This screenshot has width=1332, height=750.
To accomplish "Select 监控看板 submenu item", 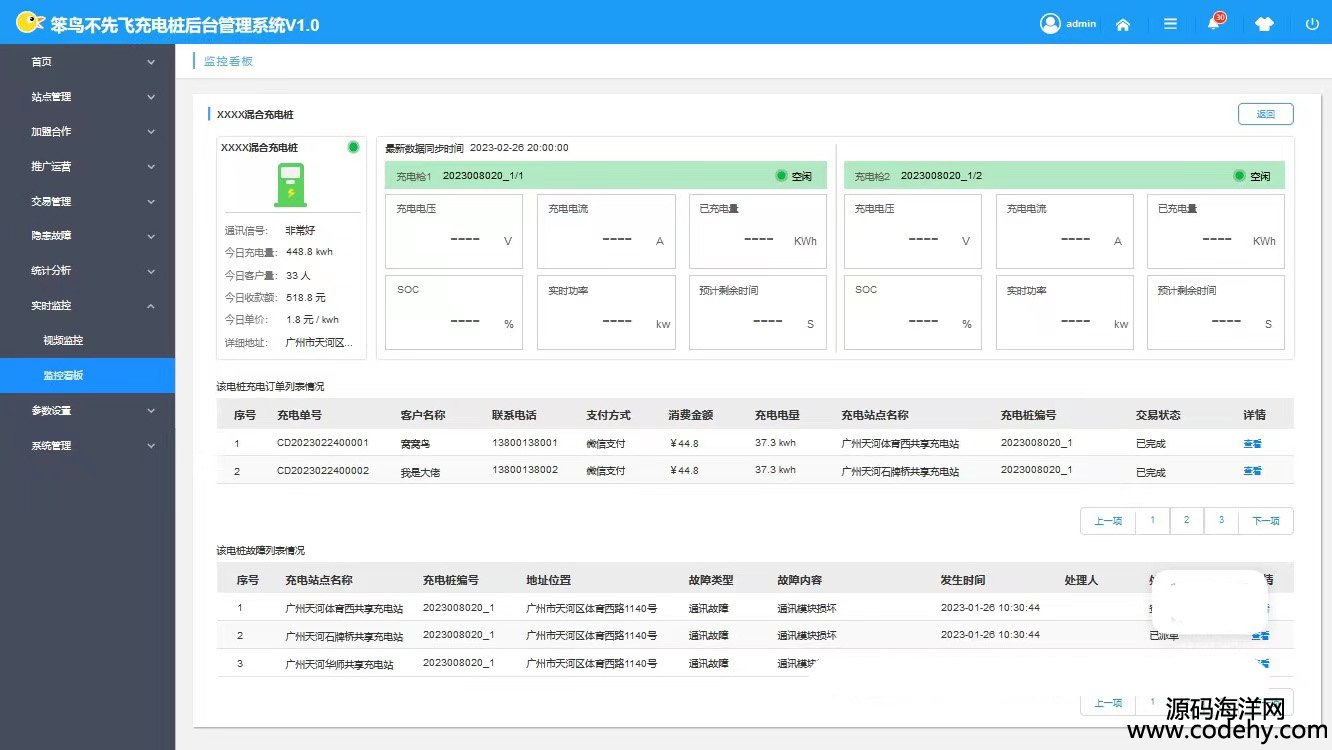I will click(x=87, y=375).
